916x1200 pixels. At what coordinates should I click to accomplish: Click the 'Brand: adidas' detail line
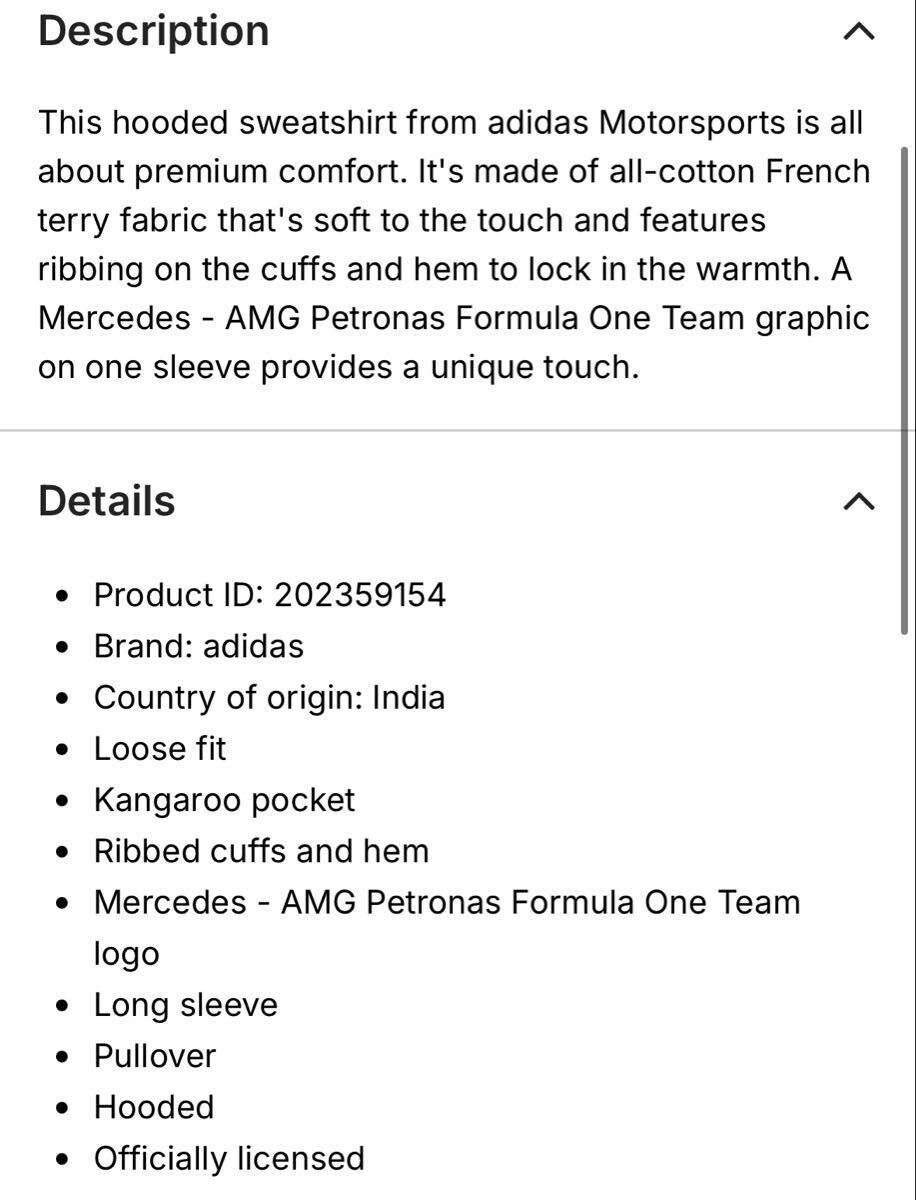(x=198, y=646)
